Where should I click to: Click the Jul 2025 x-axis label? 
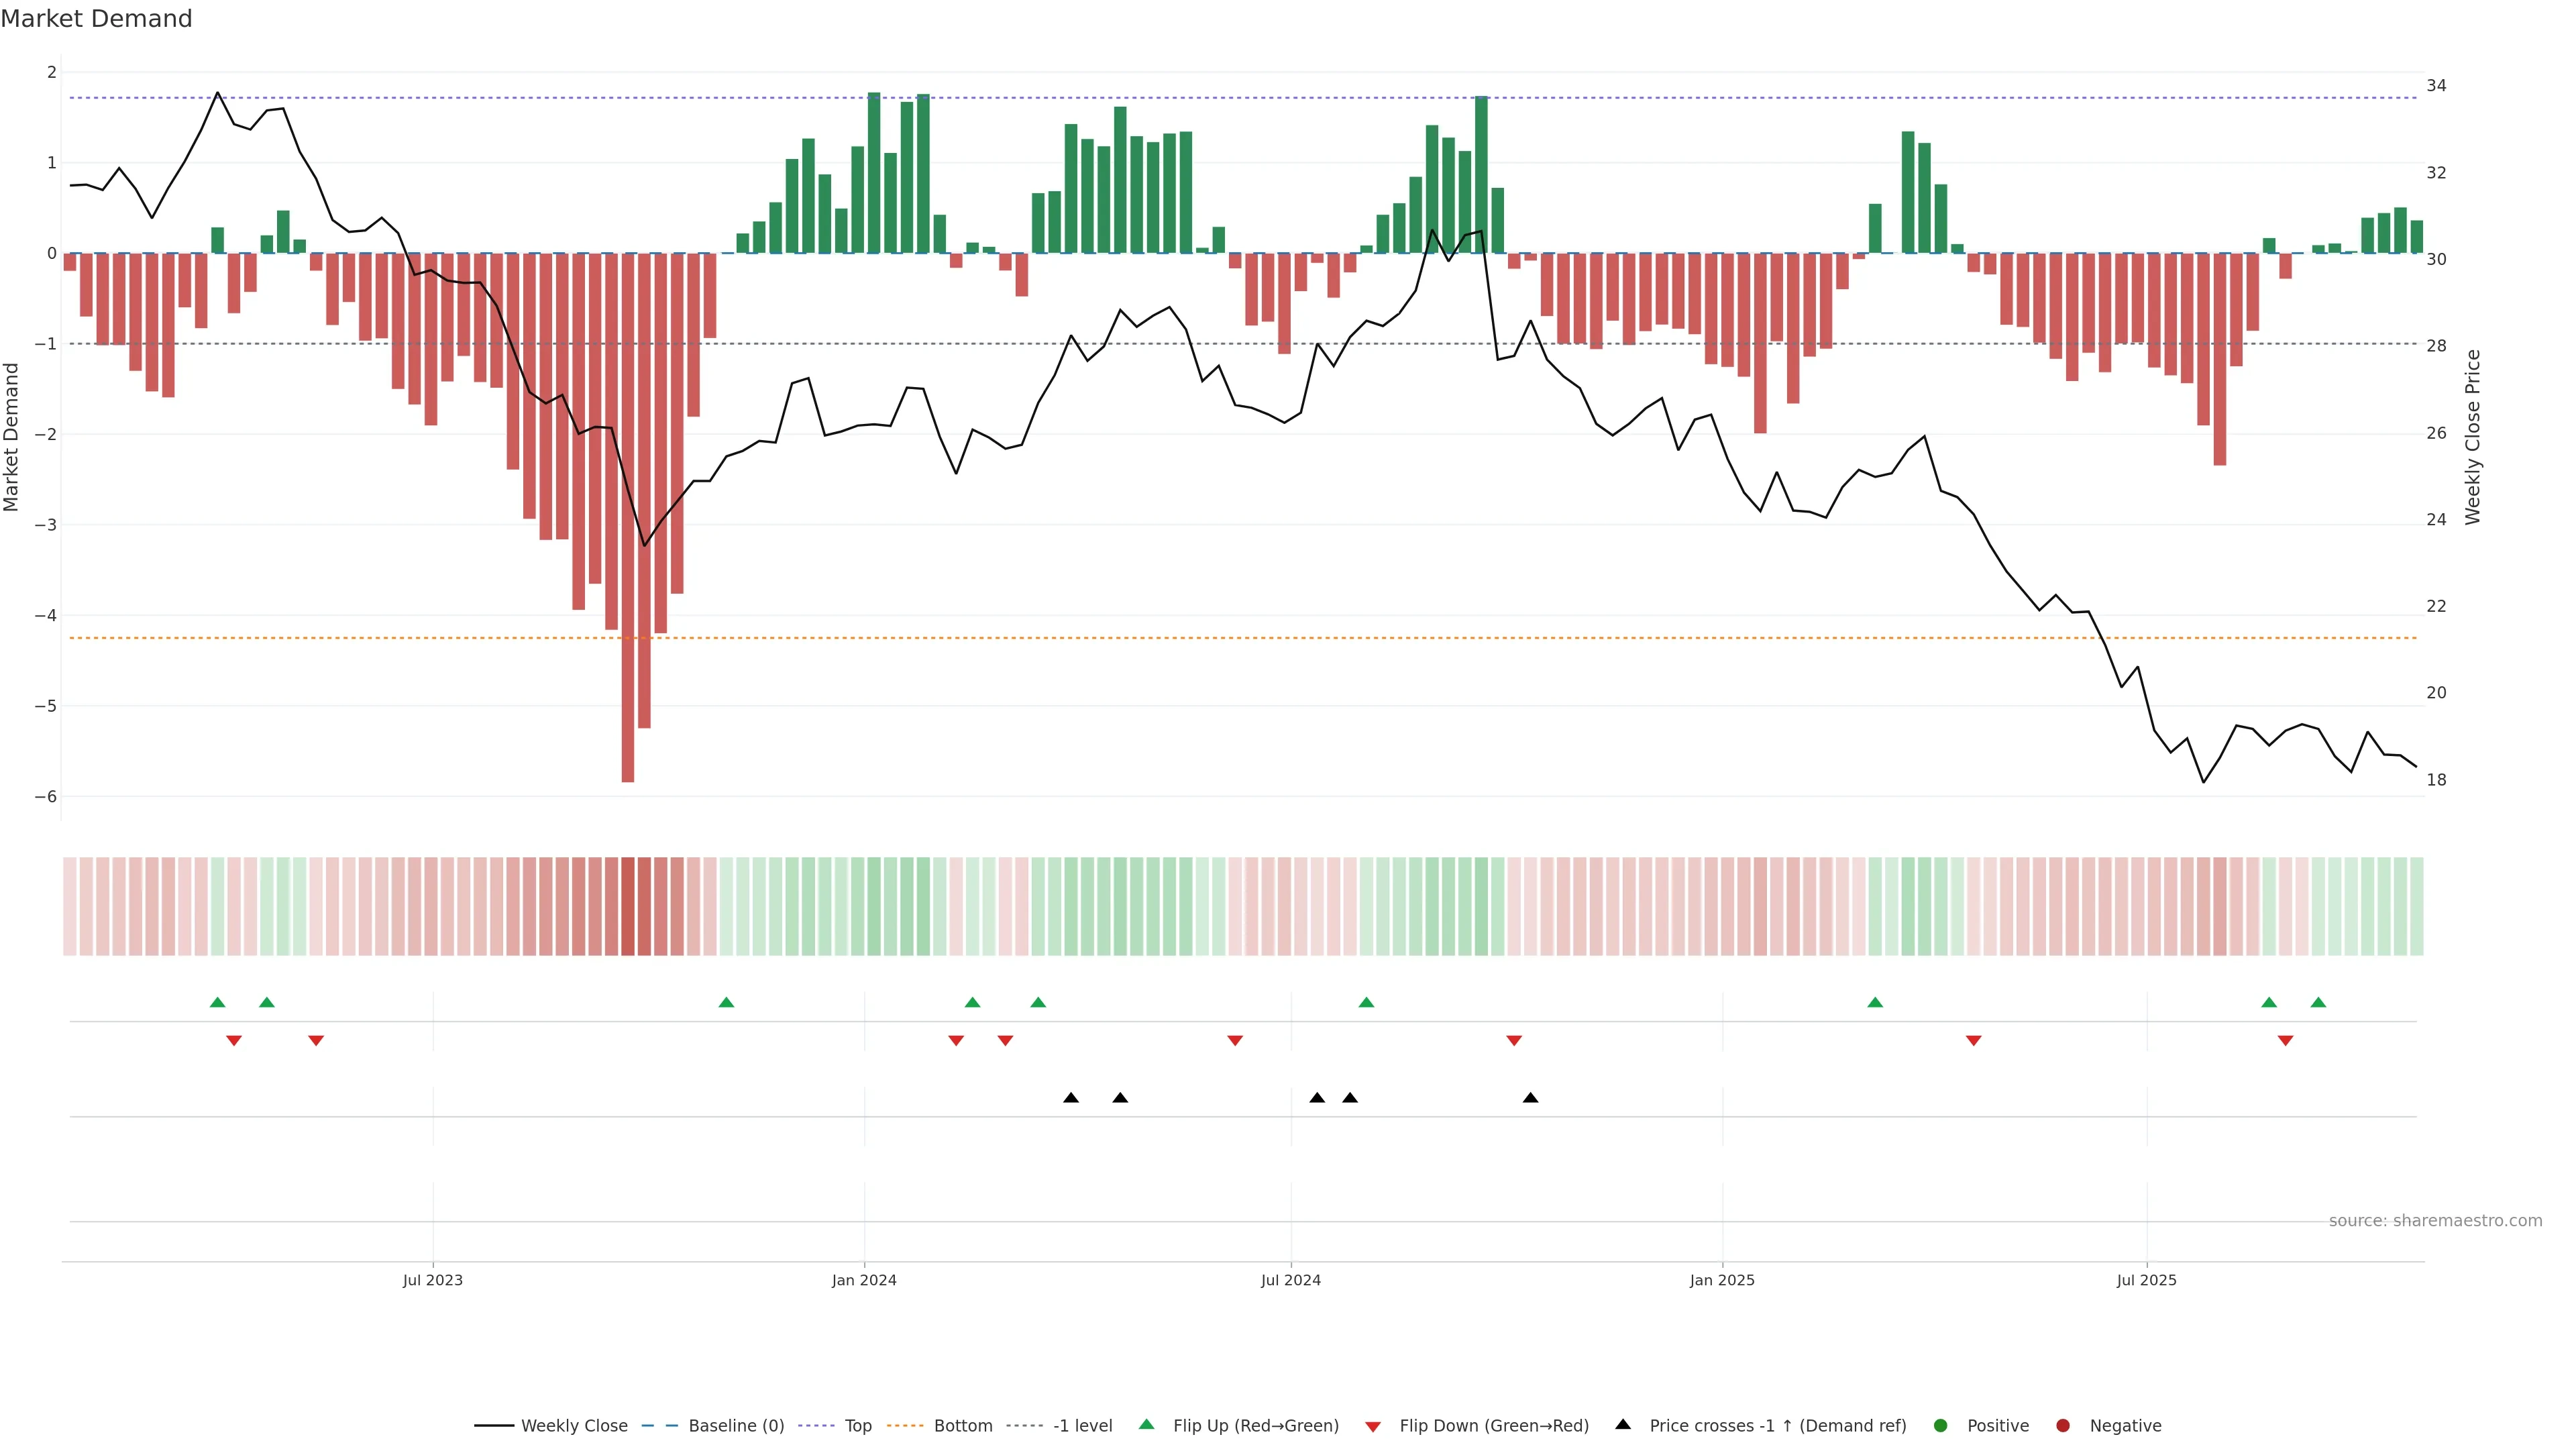point(2146,1280)
